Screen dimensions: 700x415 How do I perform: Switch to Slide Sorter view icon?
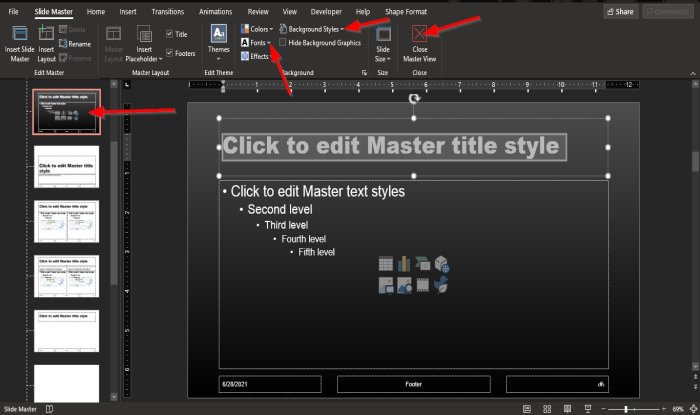547,409
